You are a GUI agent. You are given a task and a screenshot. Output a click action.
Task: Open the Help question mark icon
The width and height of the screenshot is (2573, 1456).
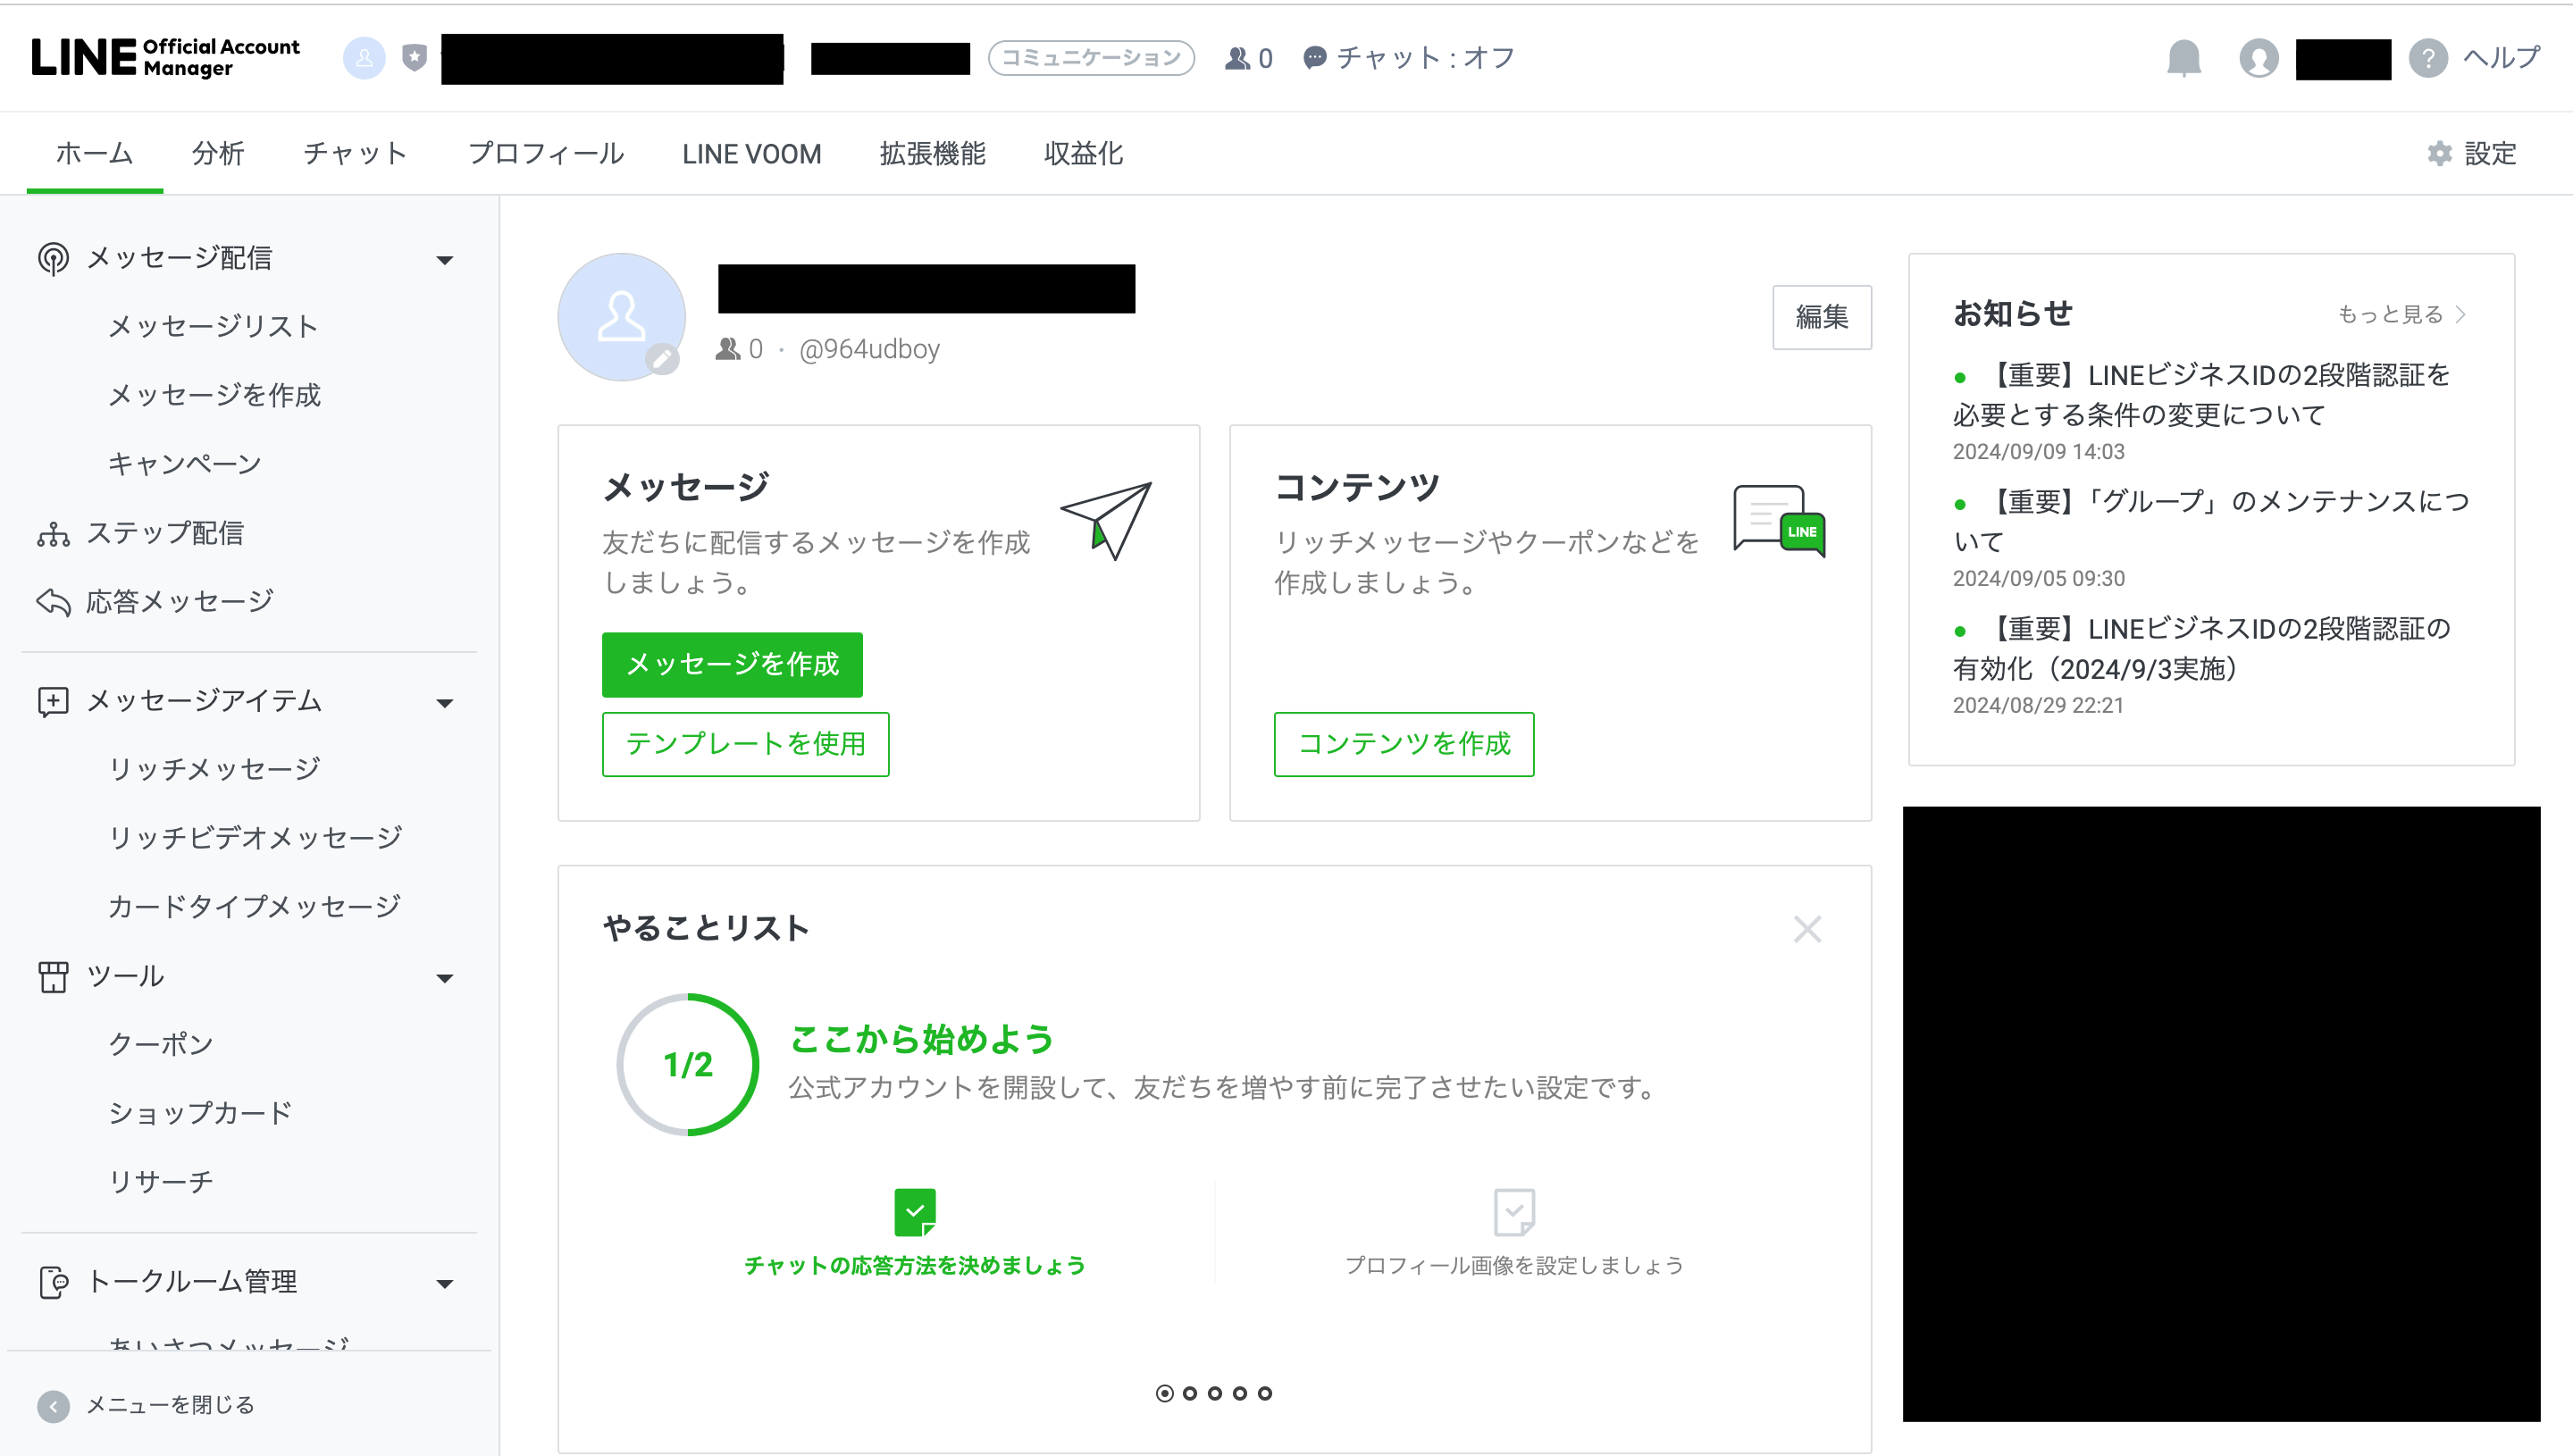coord(2427,58)
